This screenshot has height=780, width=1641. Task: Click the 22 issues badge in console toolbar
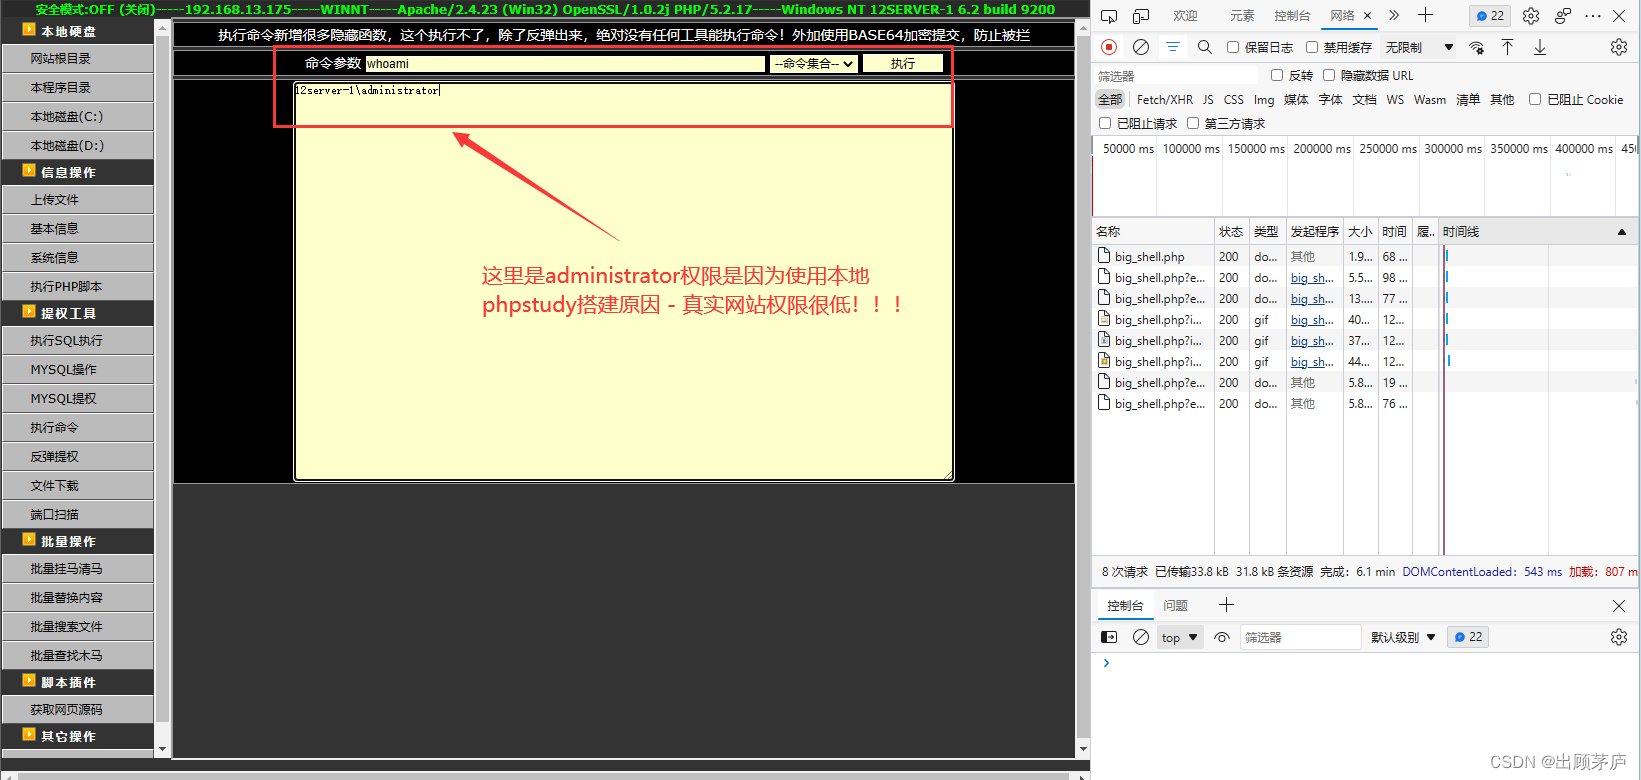pos(1468,637)
